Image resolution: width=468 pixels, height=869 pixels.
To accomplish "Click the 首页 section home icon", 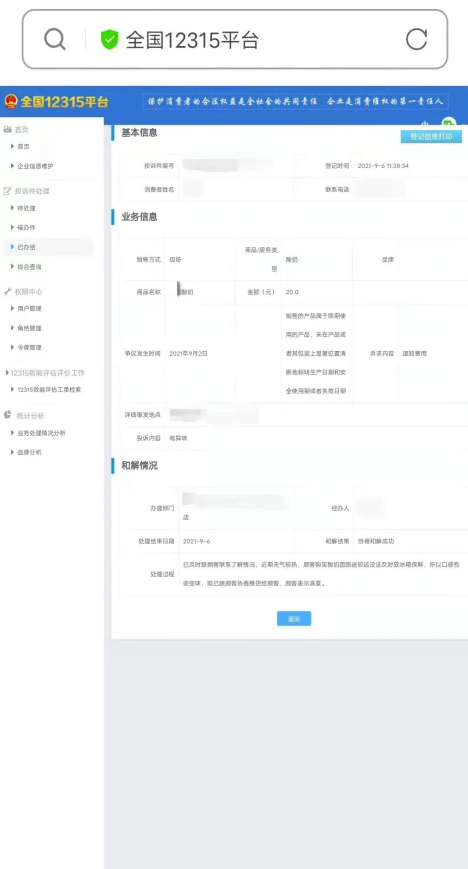I will click(7, 129).
